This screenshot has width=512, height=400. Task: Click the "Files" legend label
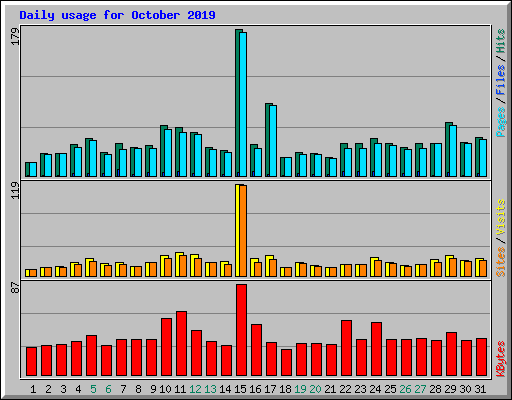[x=501, y=80]
